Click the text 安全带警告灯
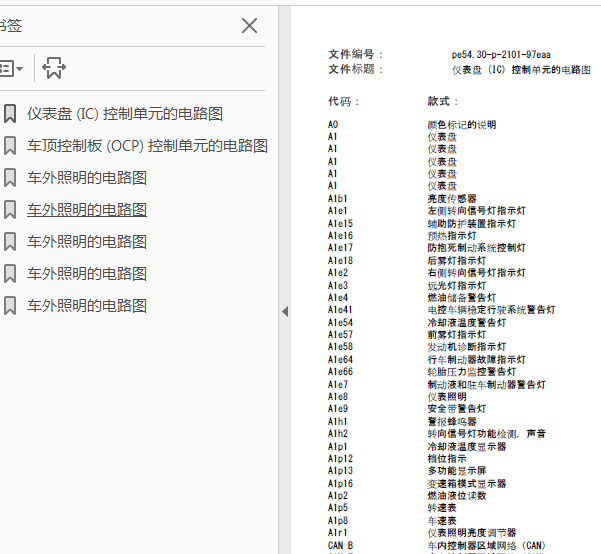Viewport: 601px width, 554px height. tap(457, 409)
